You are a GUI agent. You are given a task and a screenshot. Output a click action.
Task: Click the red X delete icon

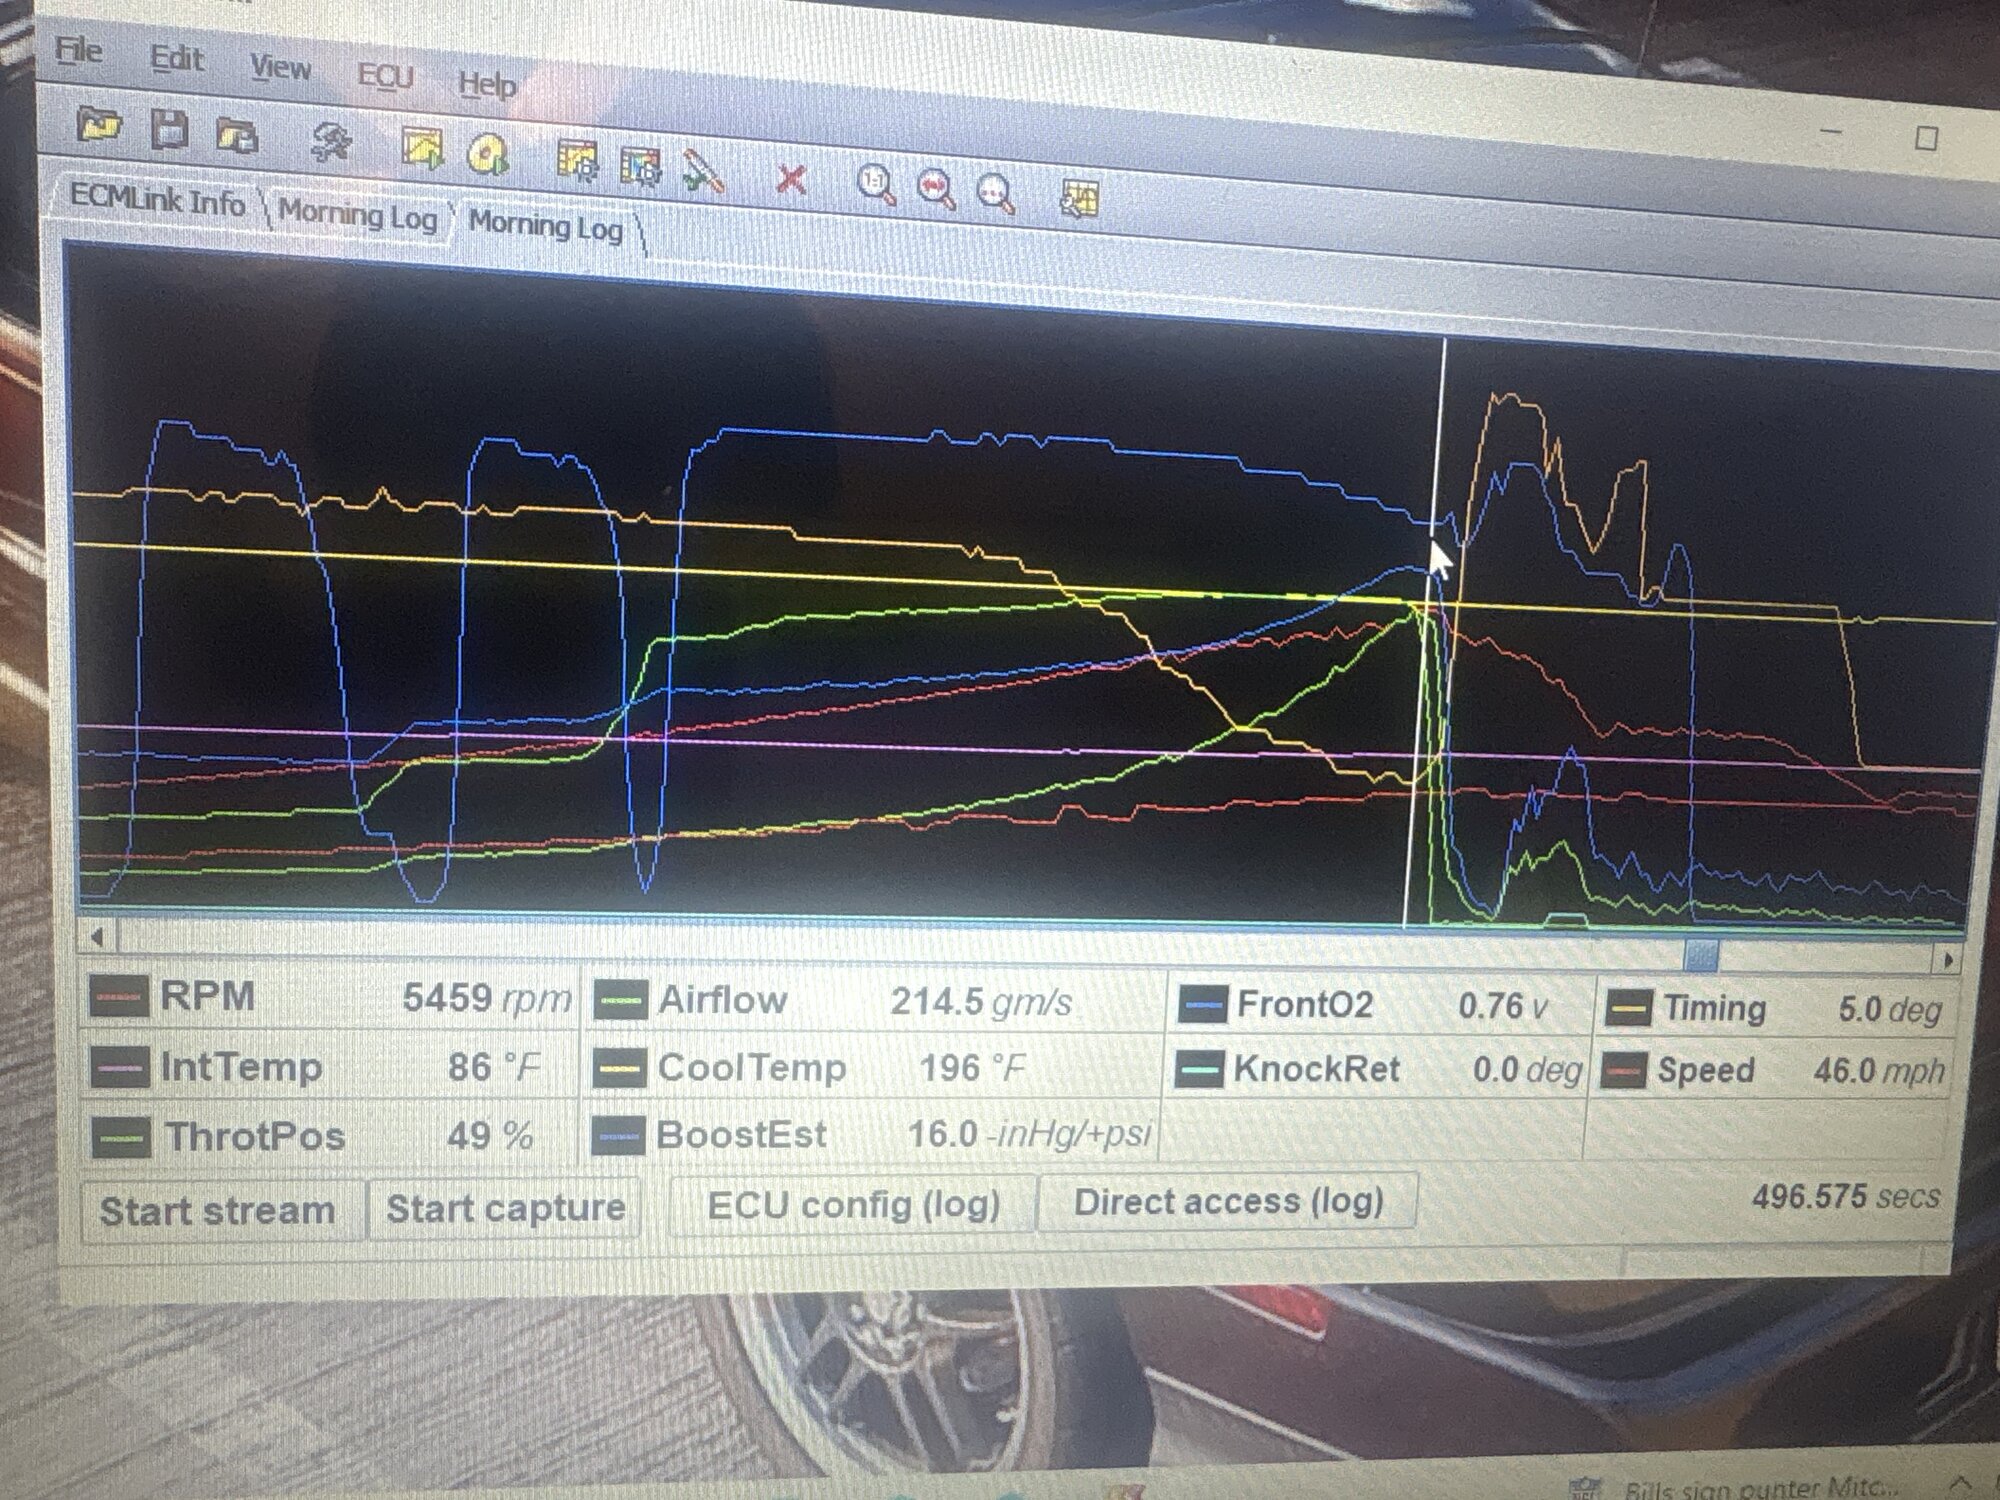[791, 179]
